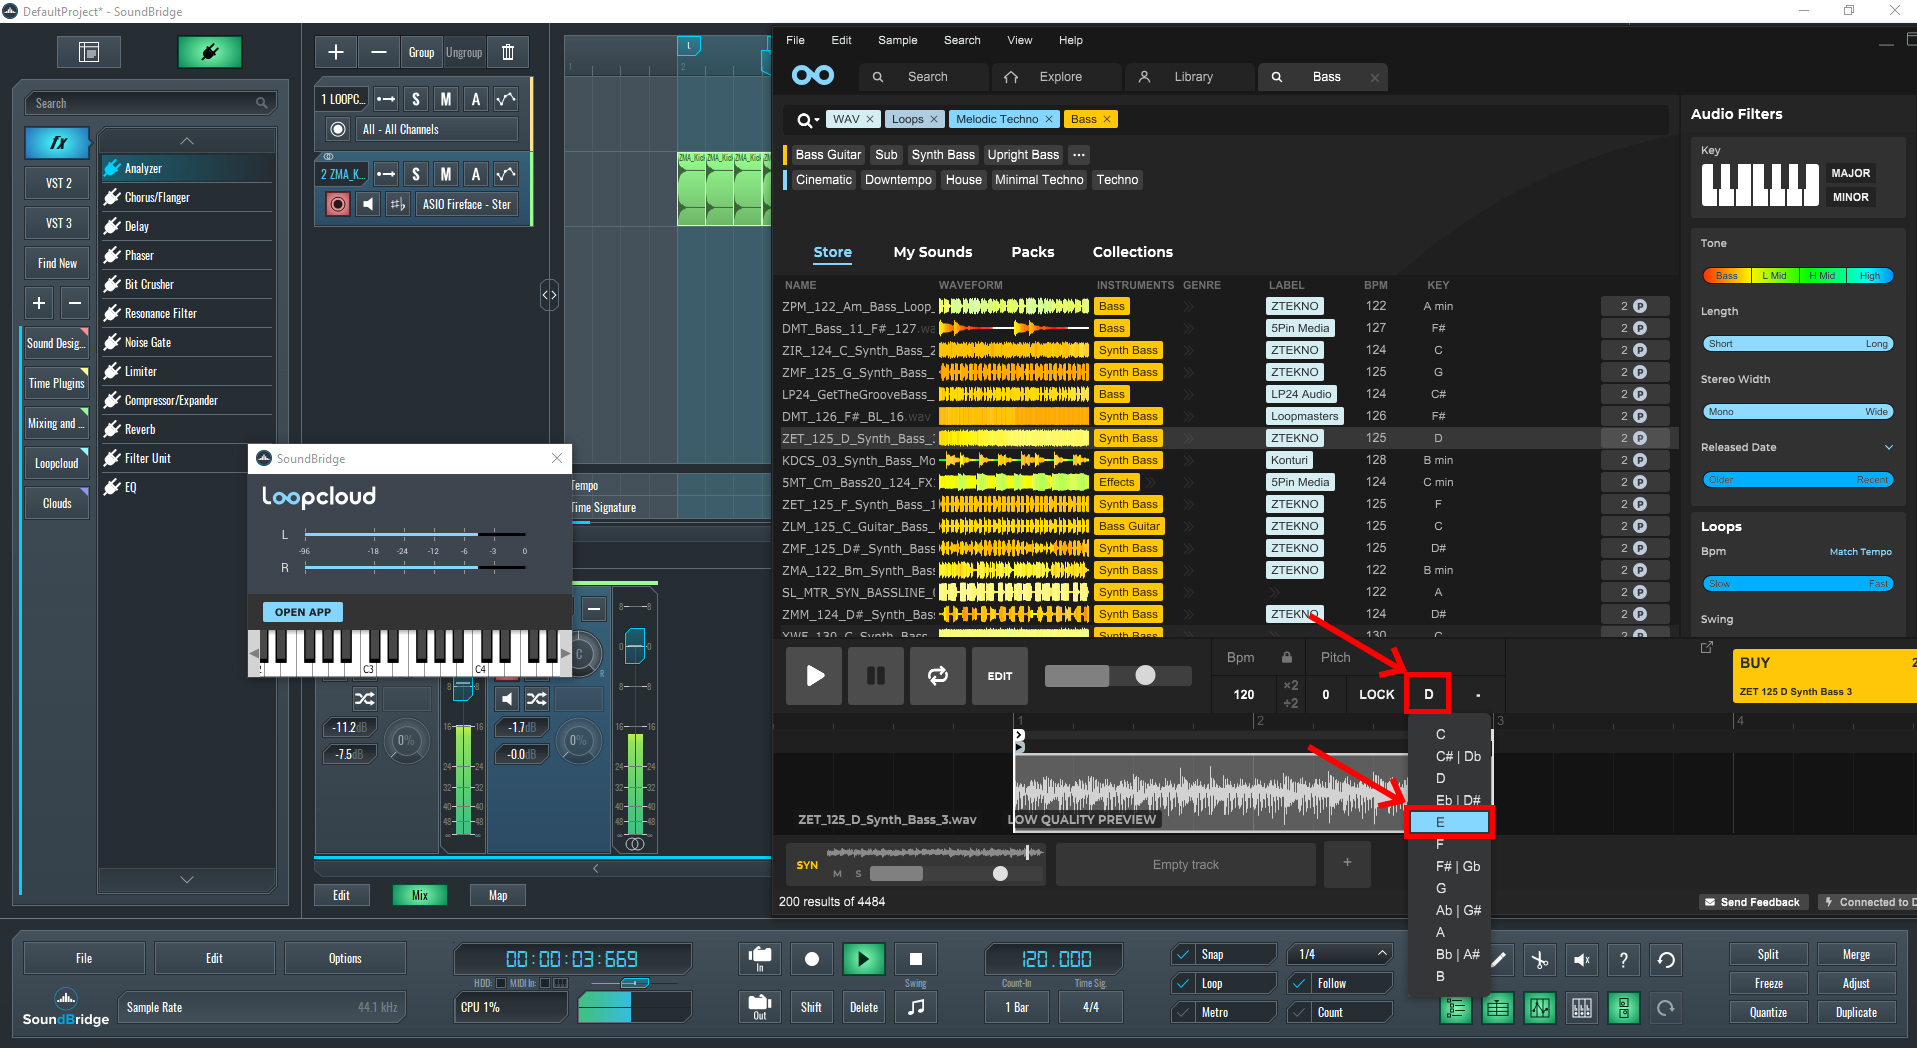The width and height of the screenshot is (1917, 1048).
Task: Click OPEN APP in Loopcloud plugin
Action: [x=303, y=612]
